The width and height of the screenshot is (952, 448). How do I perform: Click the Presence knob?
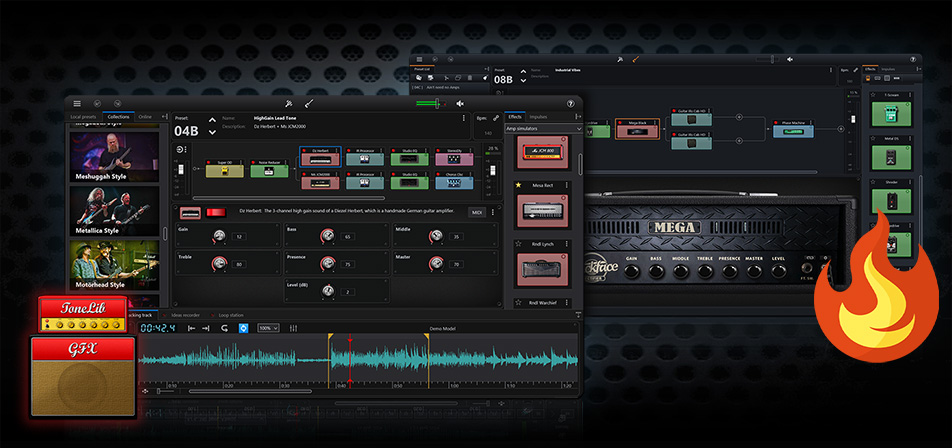328,263
